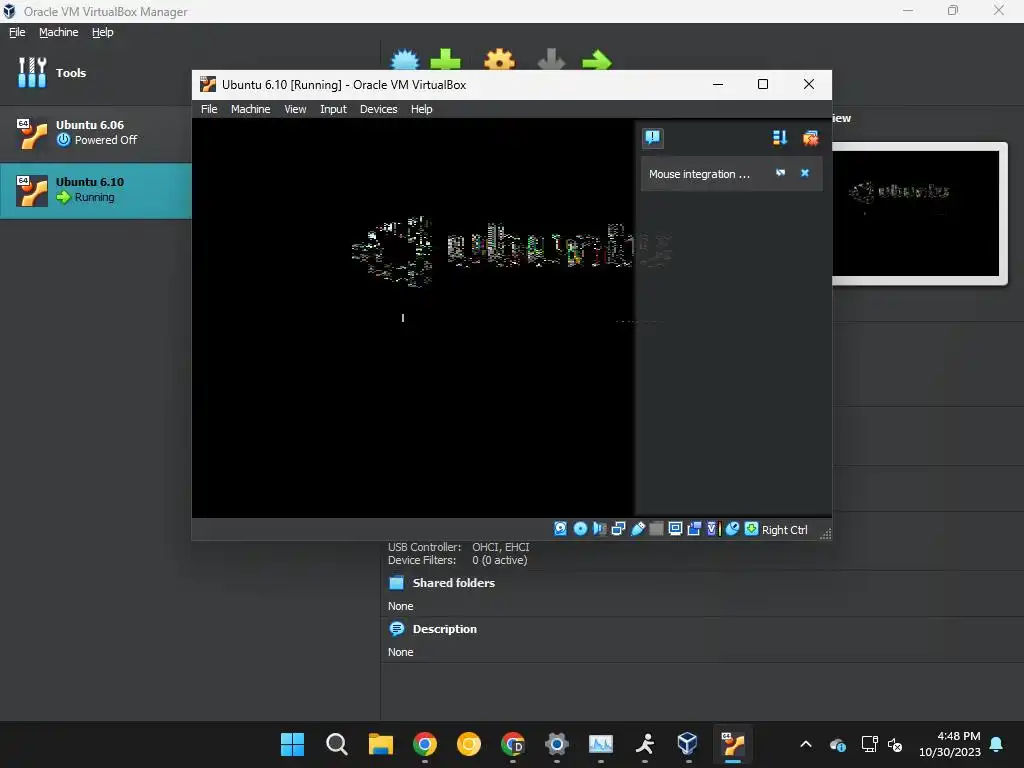Click the Discard gray down-arrow toolbar icon
The width and height of the screenshot is (1024, 768).
[551, 59]
